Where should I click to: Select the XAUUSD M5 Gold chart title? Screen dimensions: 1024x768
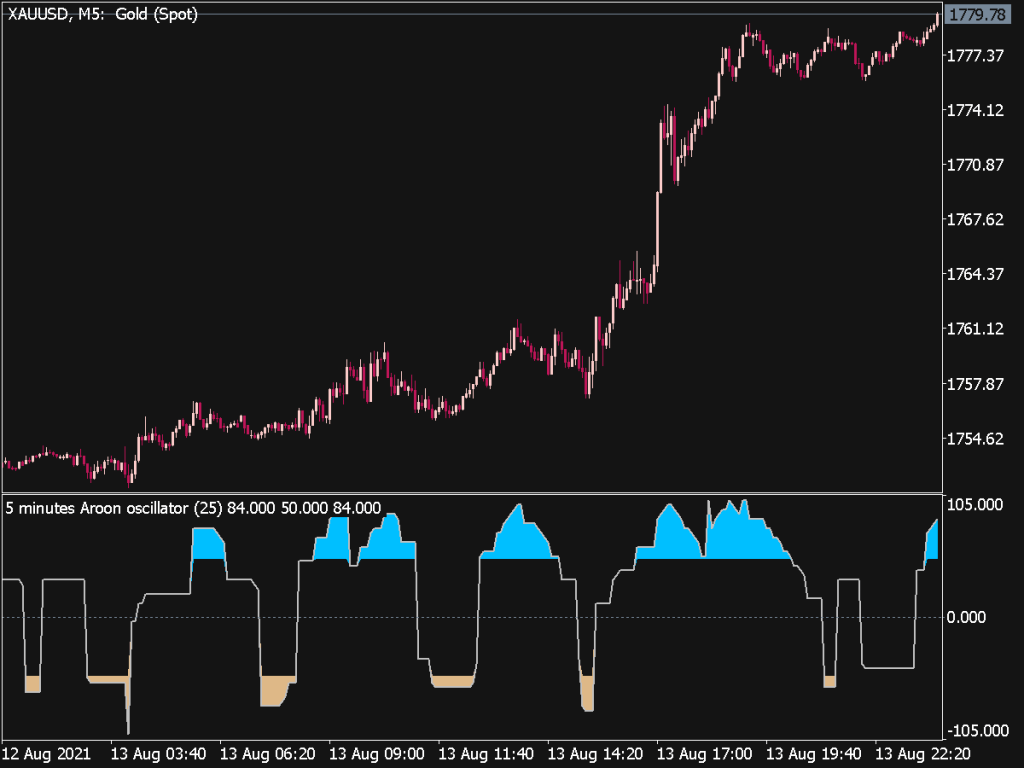point(100,14)
